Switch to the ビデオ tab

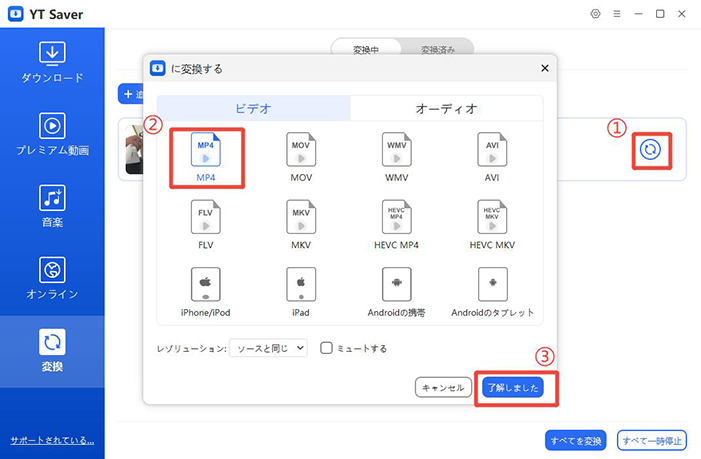pyautogui.click(x=253, y=109)
